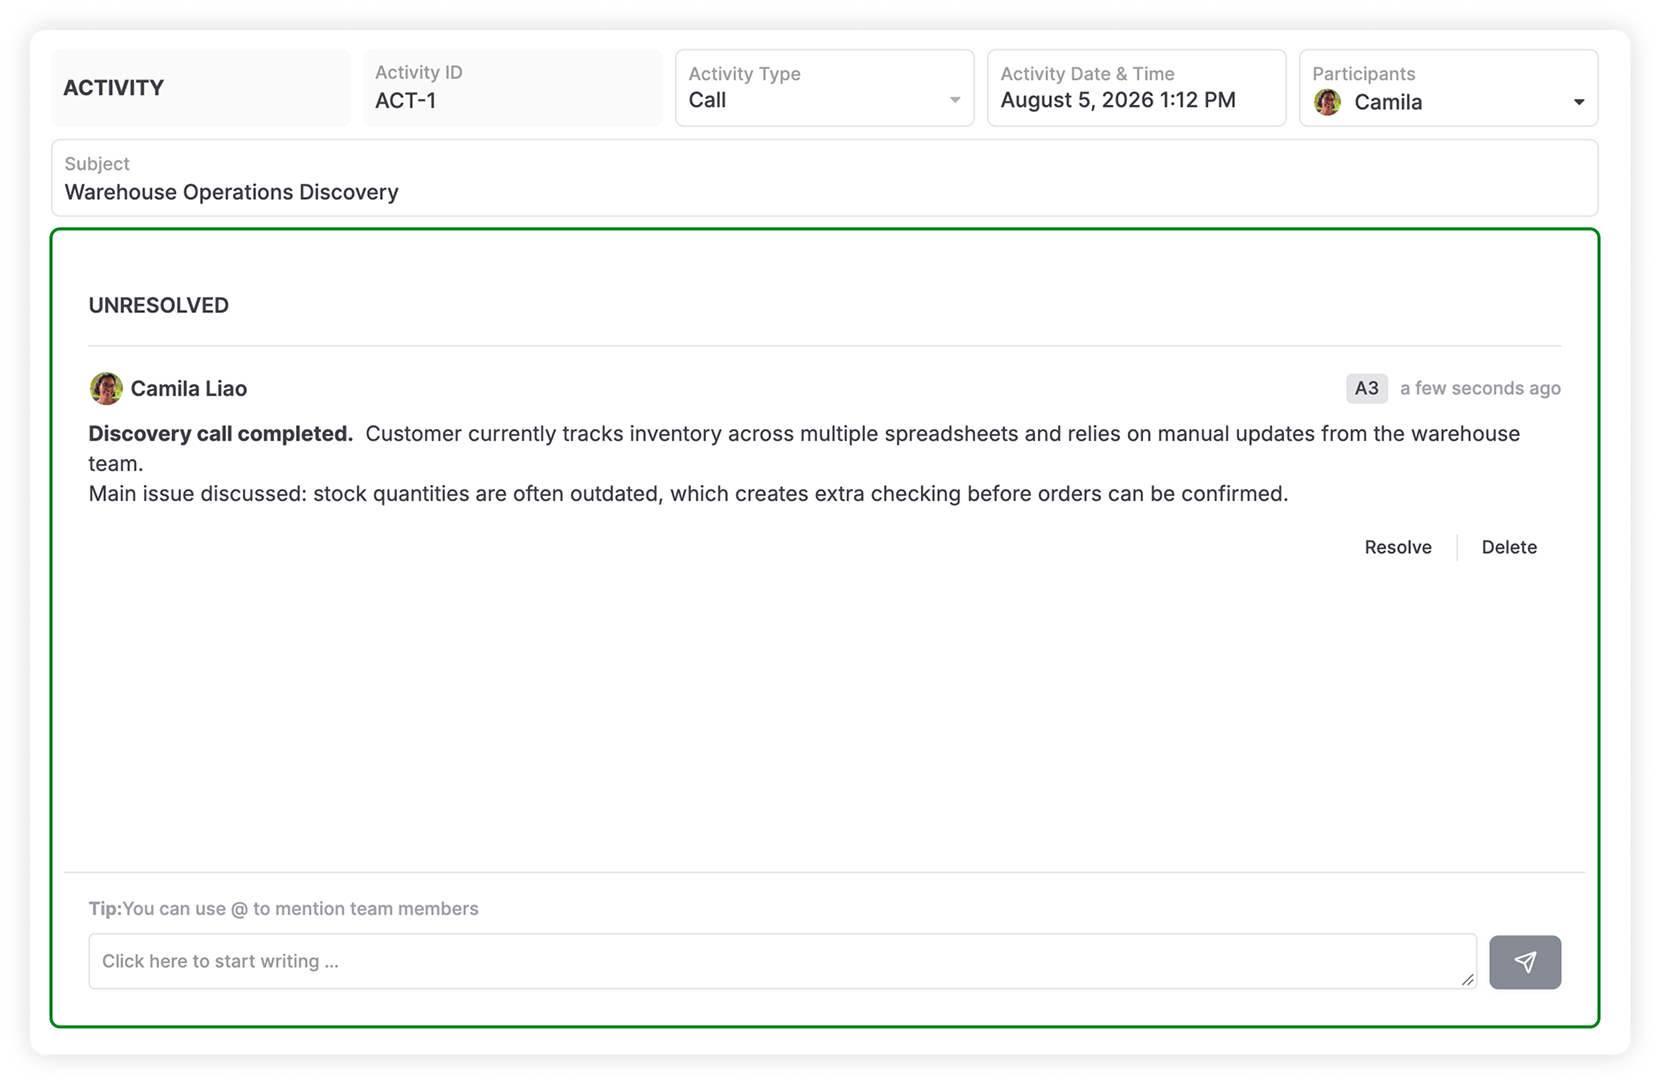Expand the Participants dropdown arrow
Image resolution: width=1661 pixels, height=1085 pixels.
click(1578, 102)
